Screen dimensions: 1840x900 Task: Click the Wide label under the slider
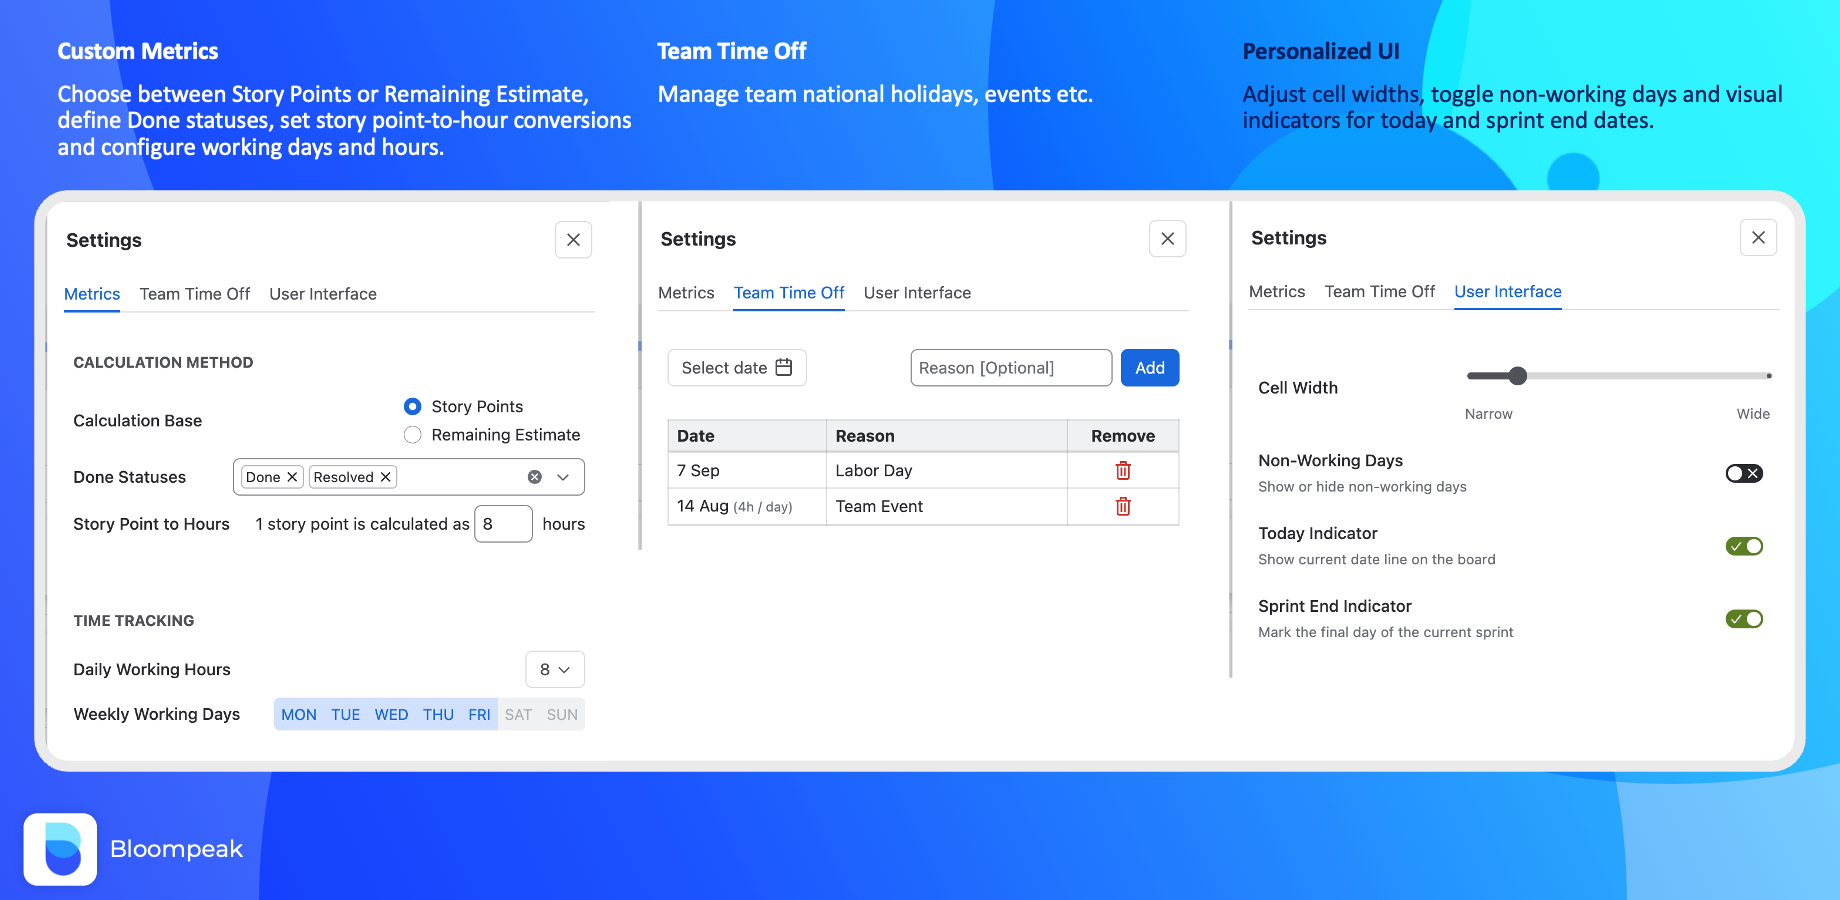(1753, 414)
